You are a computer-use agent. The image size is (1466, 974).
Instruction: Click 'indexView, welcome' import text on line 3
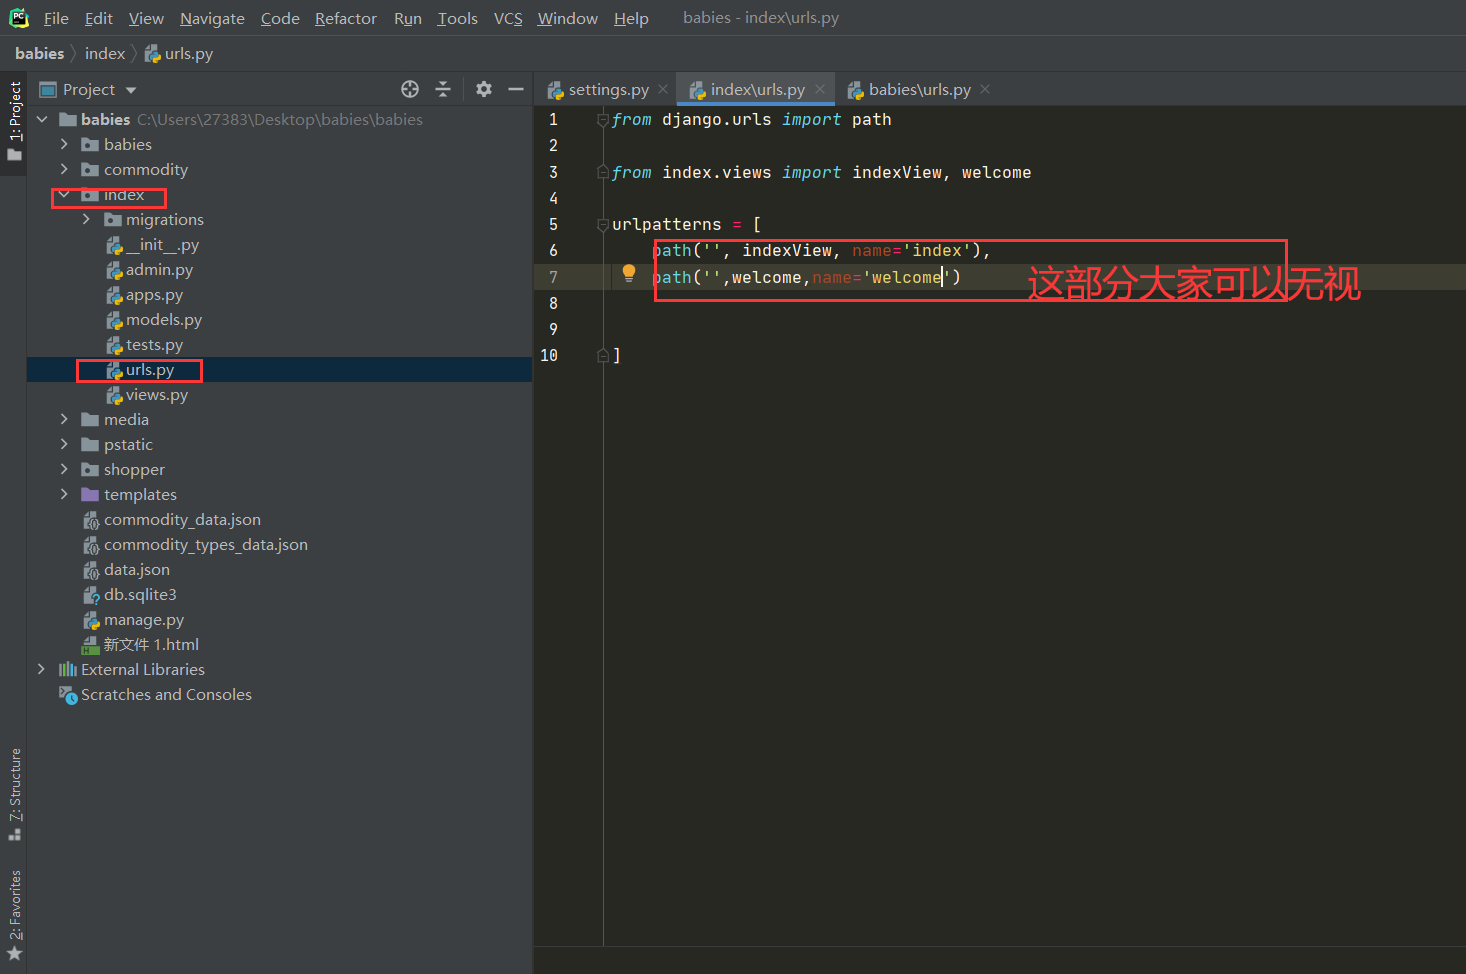pyautogui.click(x=942, y=172)
